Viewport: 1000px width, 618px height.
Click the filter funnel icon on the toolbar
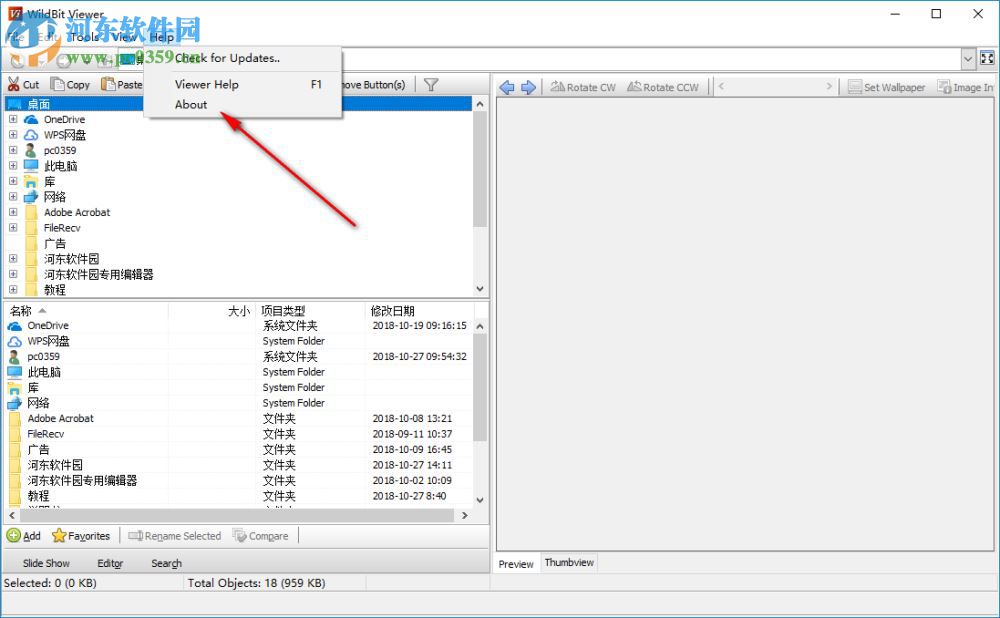pyautogui.click(x=431, y=84)
